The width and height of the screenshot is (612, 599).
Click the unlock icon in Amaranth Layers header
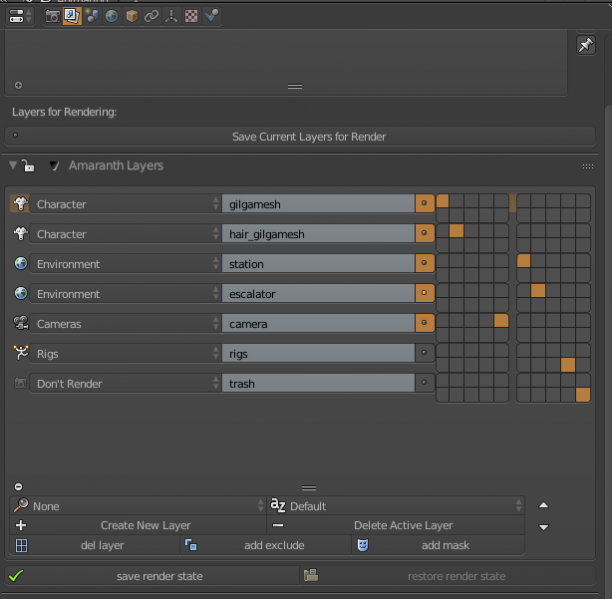(x=28, y=165)
